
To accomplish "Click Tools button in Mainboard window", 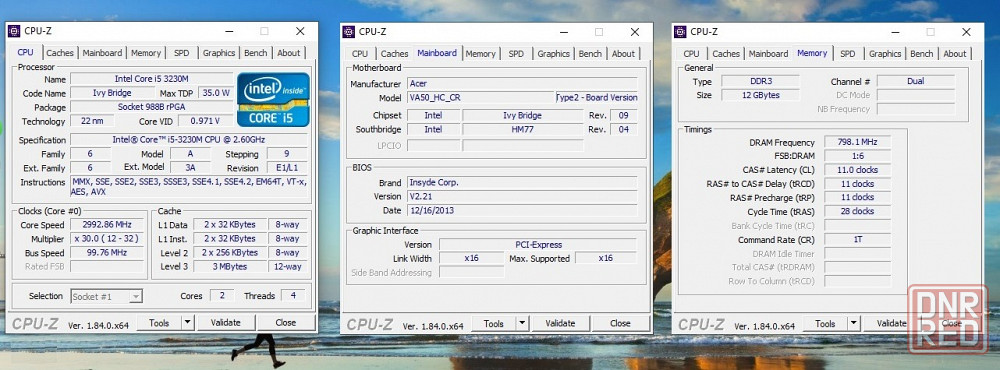I will [494, 323].
